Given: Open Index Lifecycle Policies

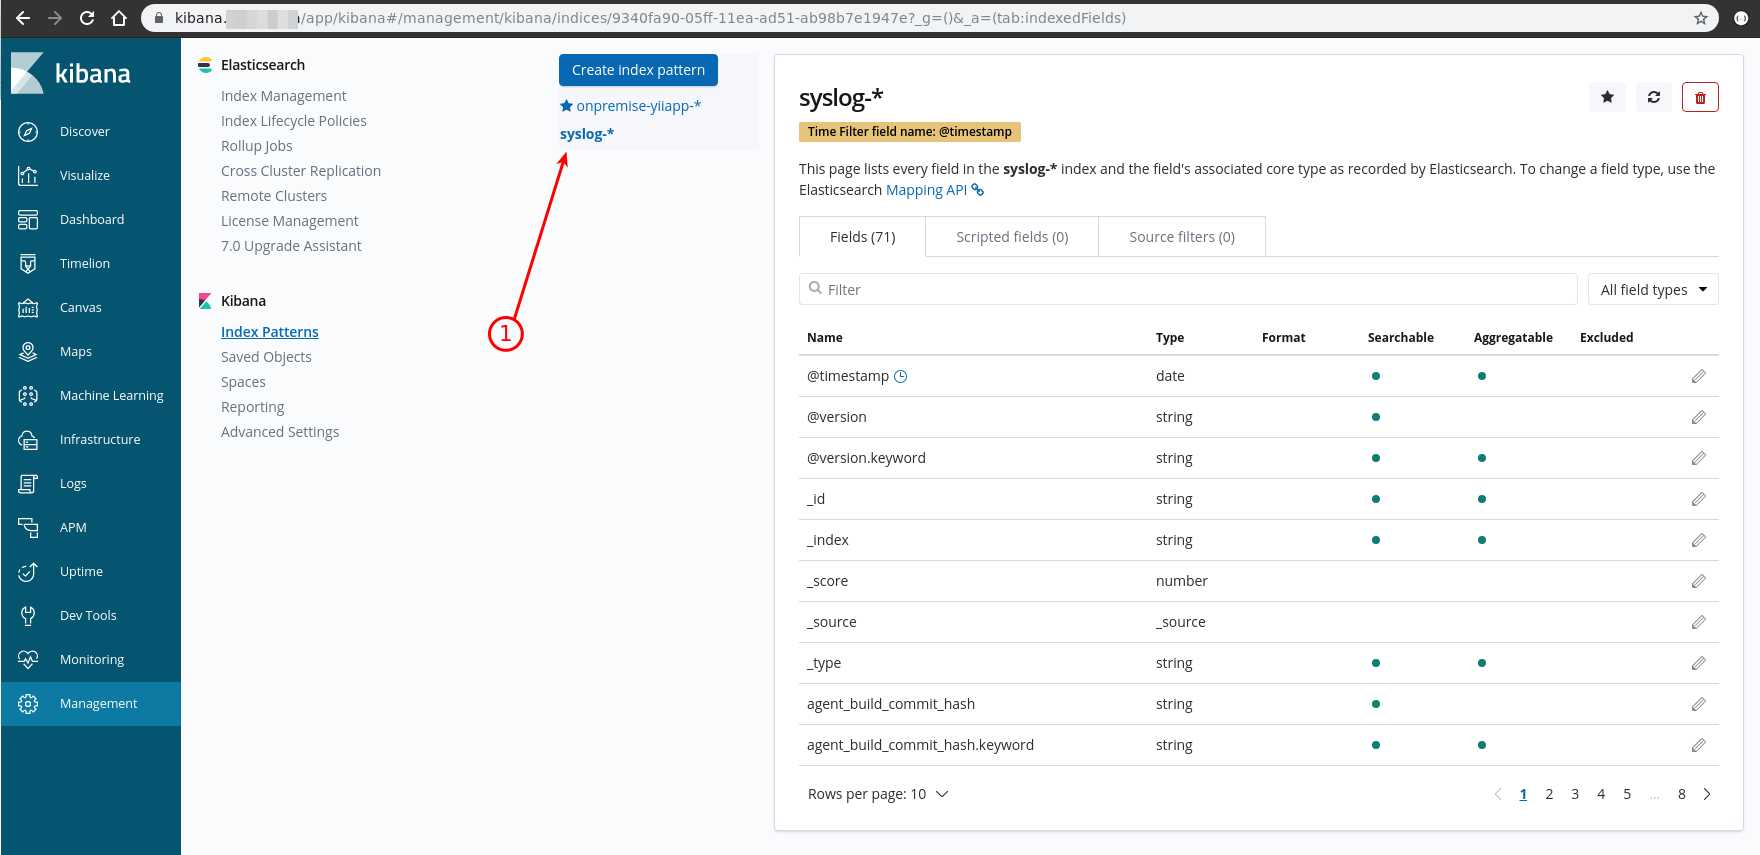Looking at the screenshot, I should [294, 121].
